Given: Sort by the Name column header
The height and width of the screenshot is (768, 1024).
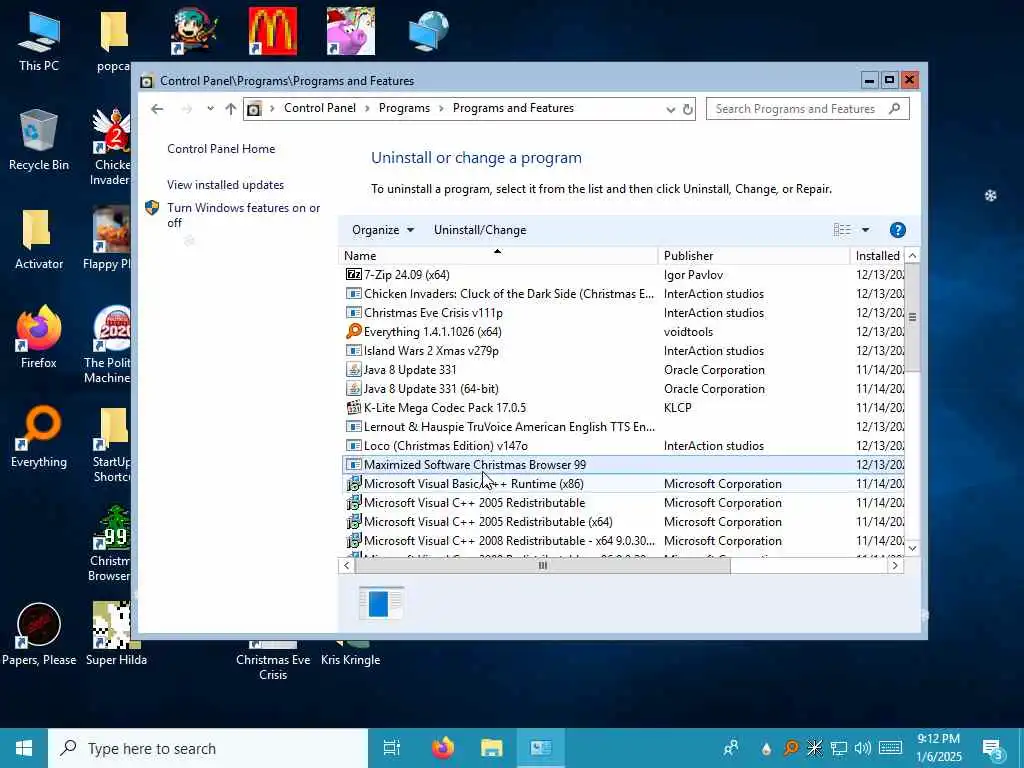Looking at the screenshot, I should tap(498, 256).
